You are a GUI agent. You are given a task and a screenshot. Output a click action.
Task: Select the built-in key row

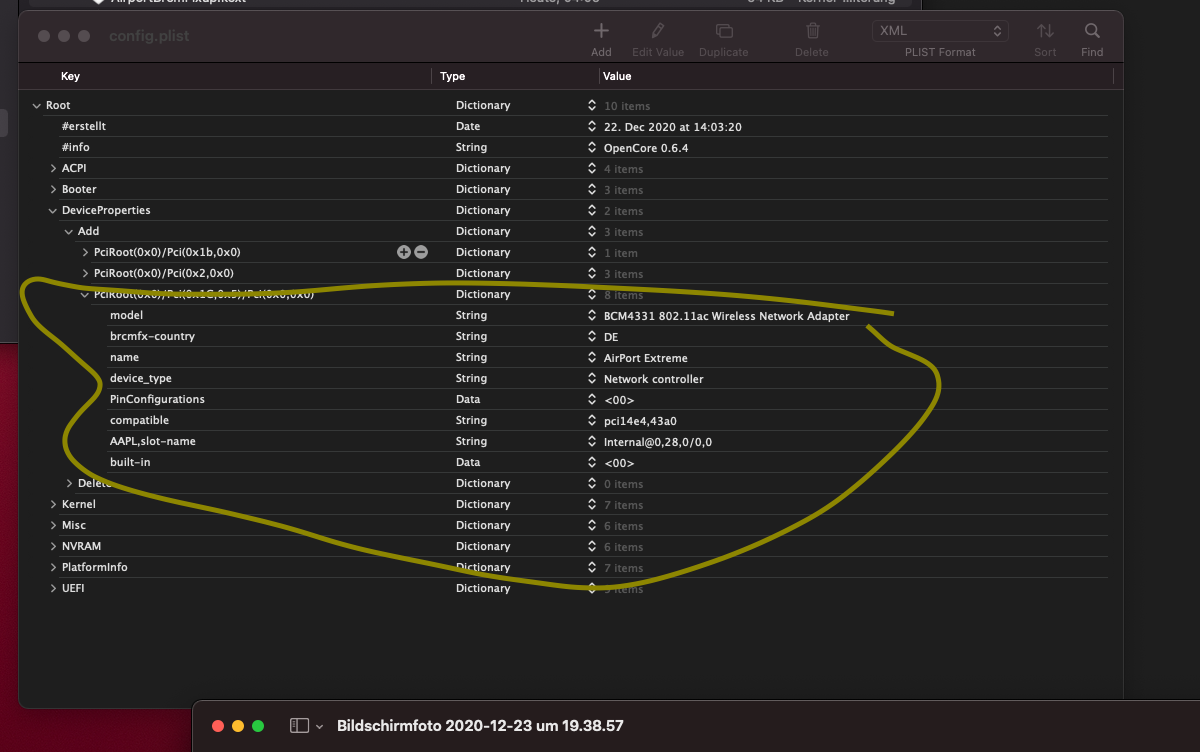130,462
